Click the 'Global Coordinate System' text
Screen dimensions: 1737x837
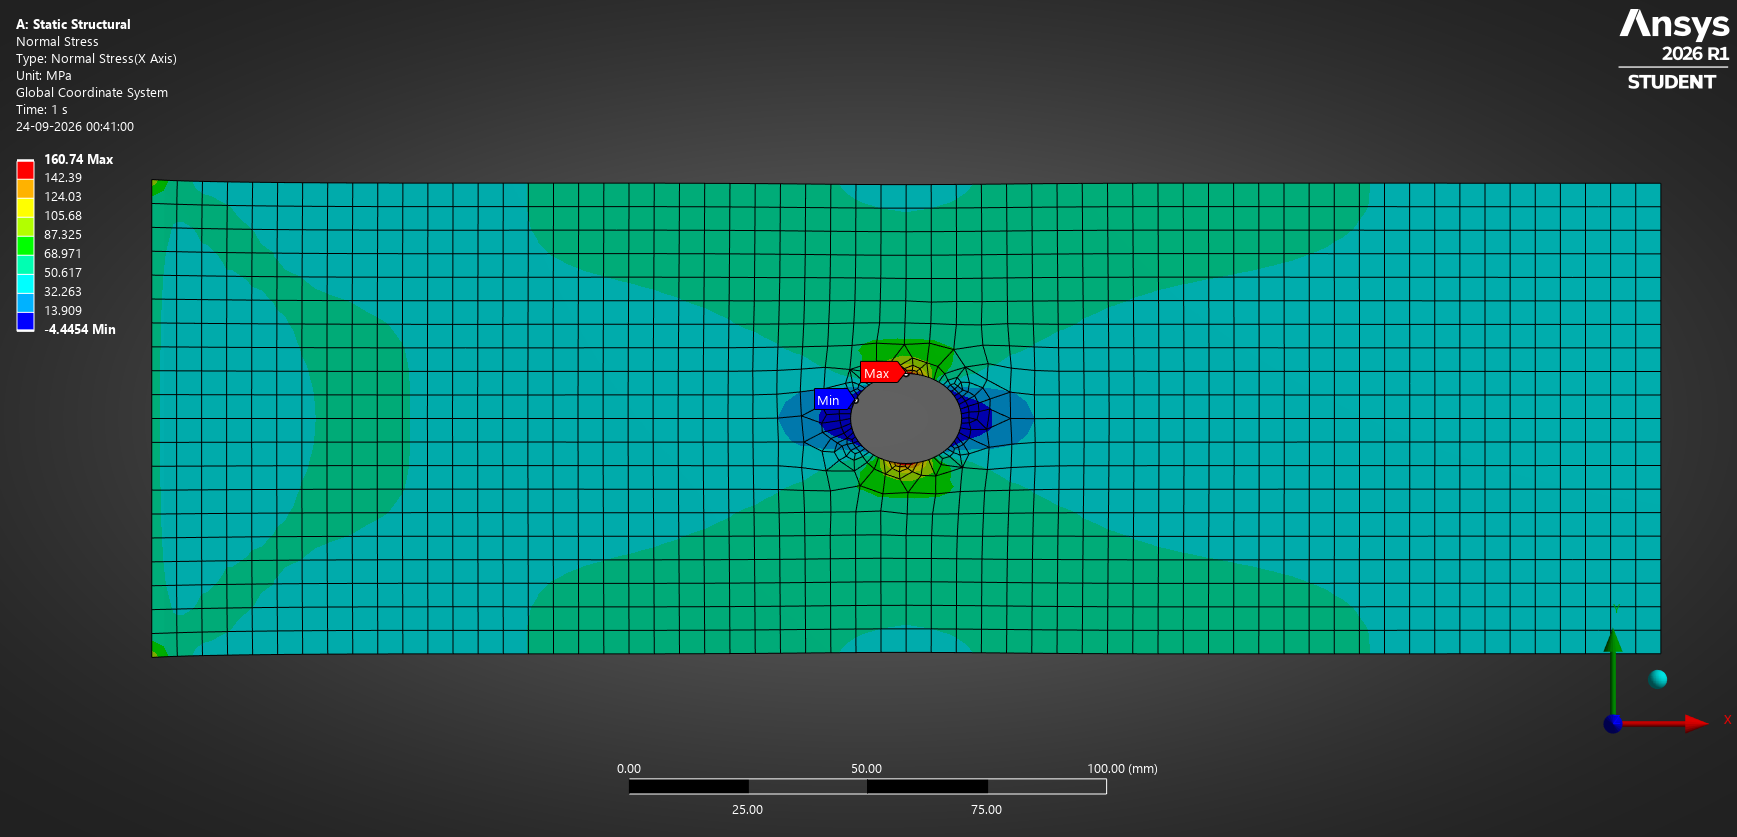[92, 93]
